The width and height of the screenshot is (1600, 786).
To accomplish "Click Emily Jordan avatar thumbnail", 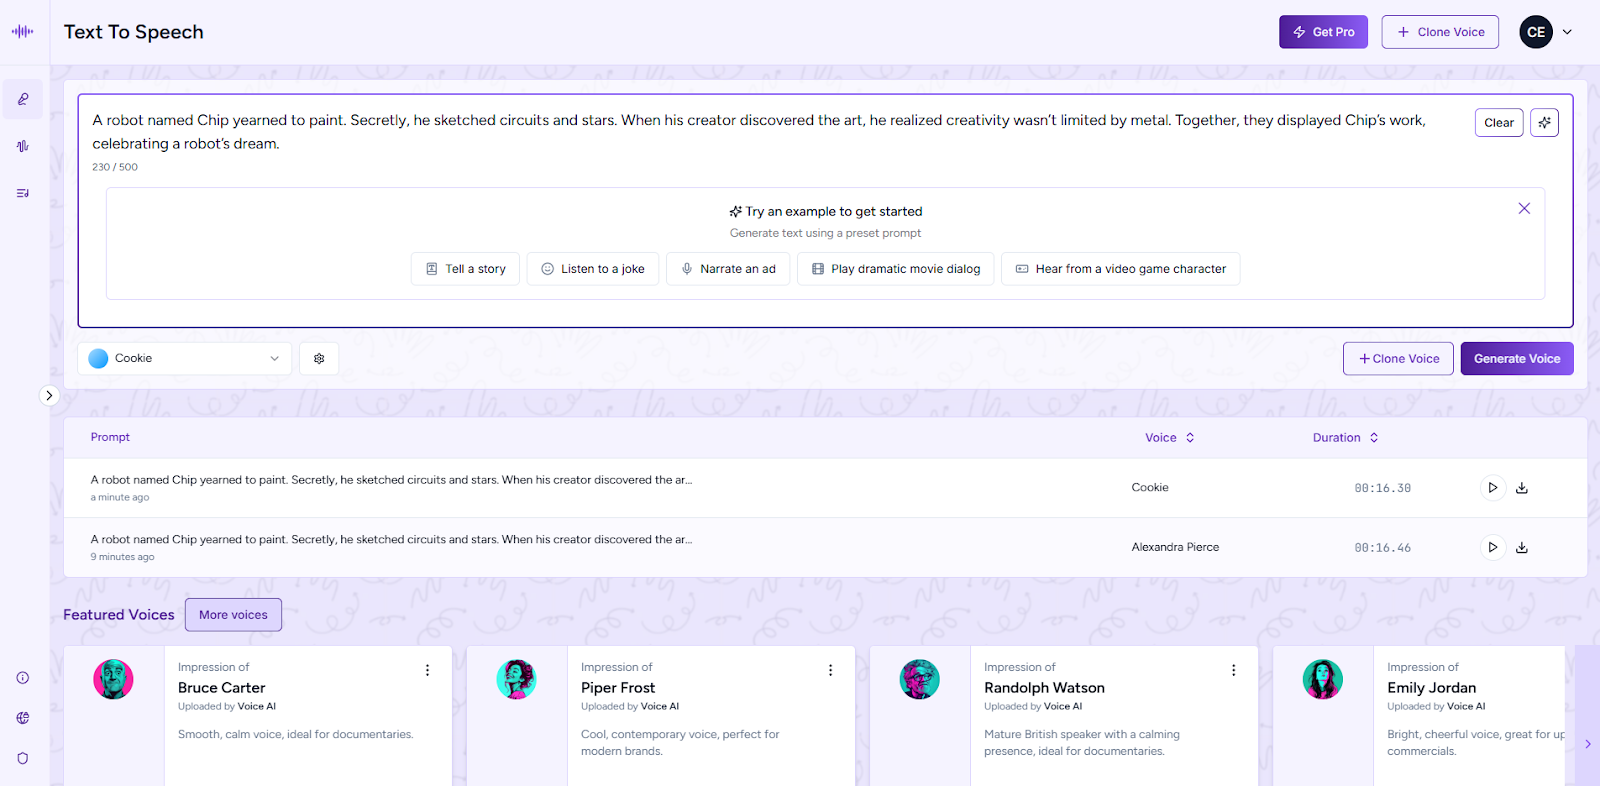I will pyautogui.click(x=1322, y=679).
